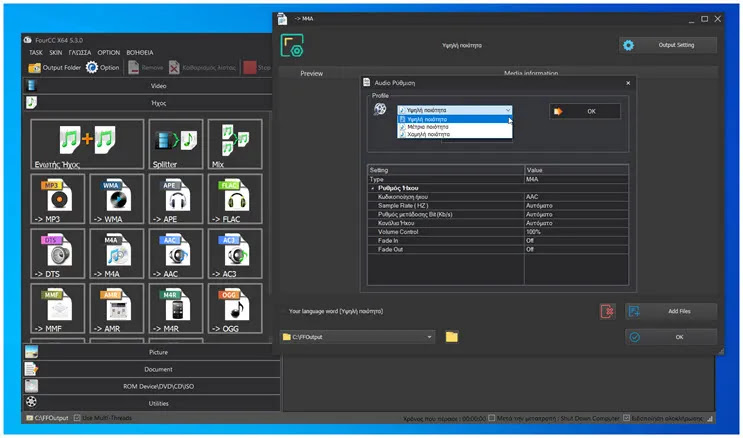Click the Sample Rate (HZ) value cell Αυτόματο
Viewport: 743px width, 438px height.
[576, 206]
